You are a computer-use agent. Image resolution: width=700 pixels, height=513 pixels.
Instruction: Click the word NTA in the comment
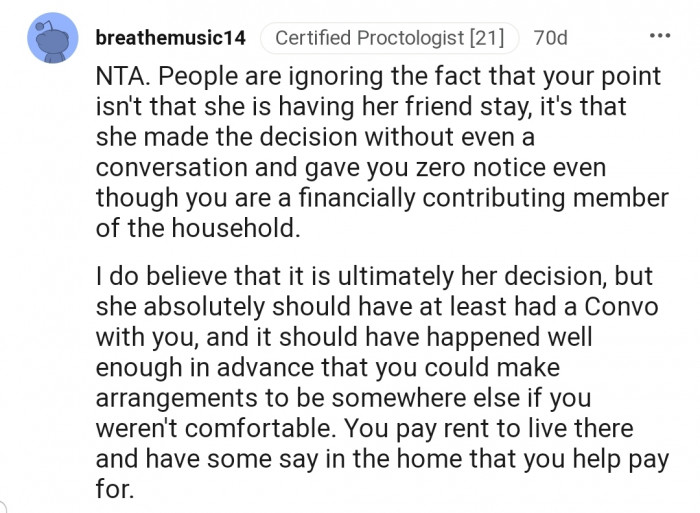118,77
